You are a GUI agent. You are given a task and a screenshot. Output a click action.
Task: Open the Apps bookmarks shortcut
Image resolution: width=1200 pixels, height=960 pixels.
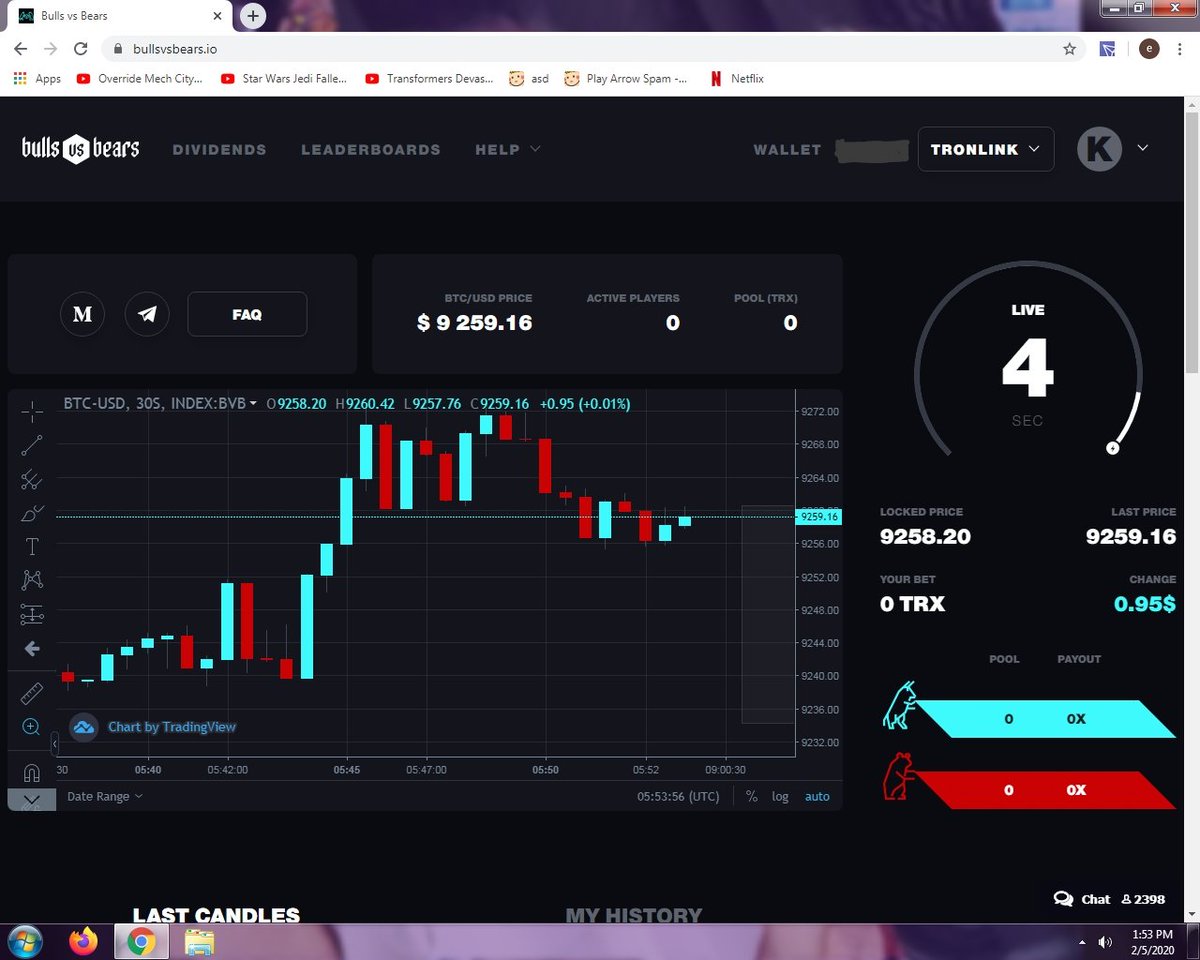tap(36, 78)
